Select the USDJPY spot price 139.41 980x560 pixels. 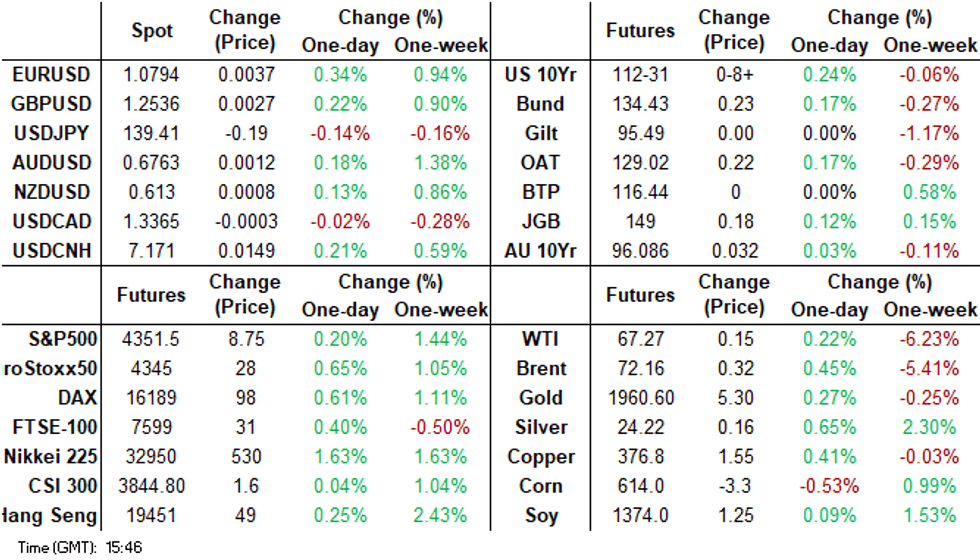click(151, 133)
